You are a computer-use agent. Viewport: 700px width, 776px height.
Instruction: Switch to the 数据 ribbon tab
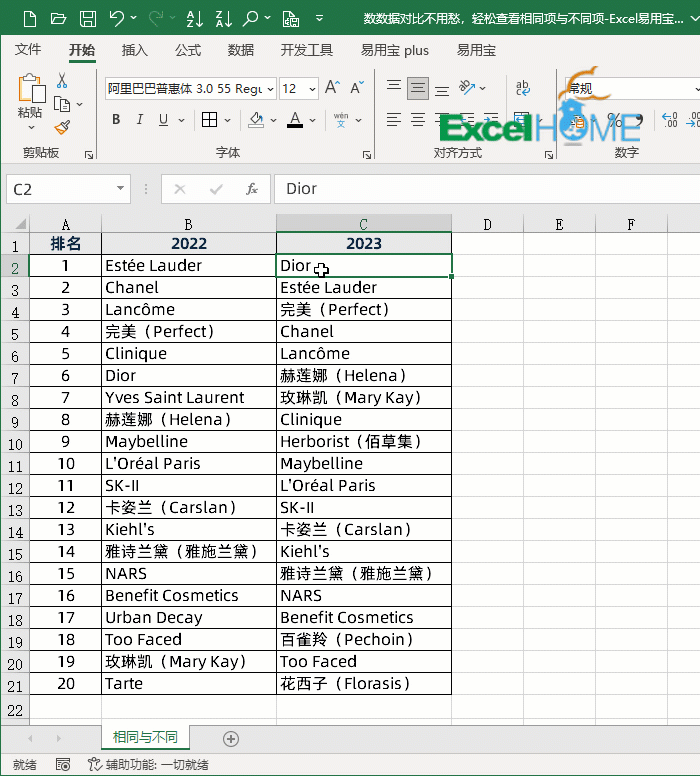tap(241, 50)
